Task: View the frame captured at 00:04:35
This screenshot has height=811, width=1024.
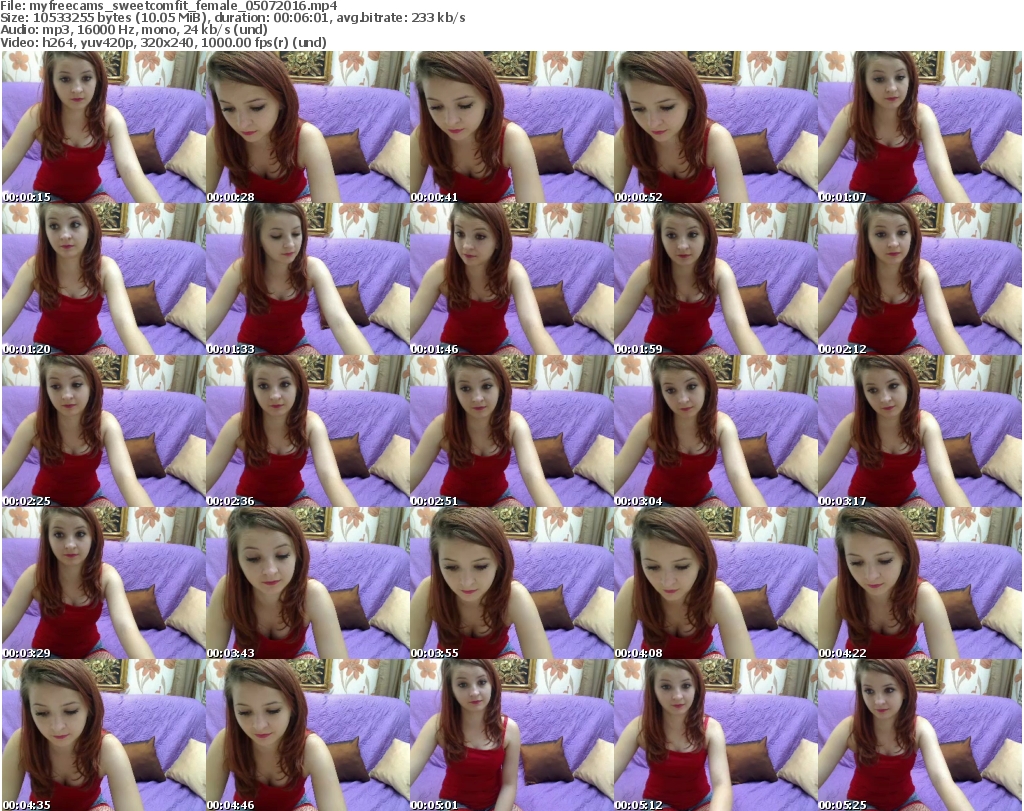Action: click(104, 735)
